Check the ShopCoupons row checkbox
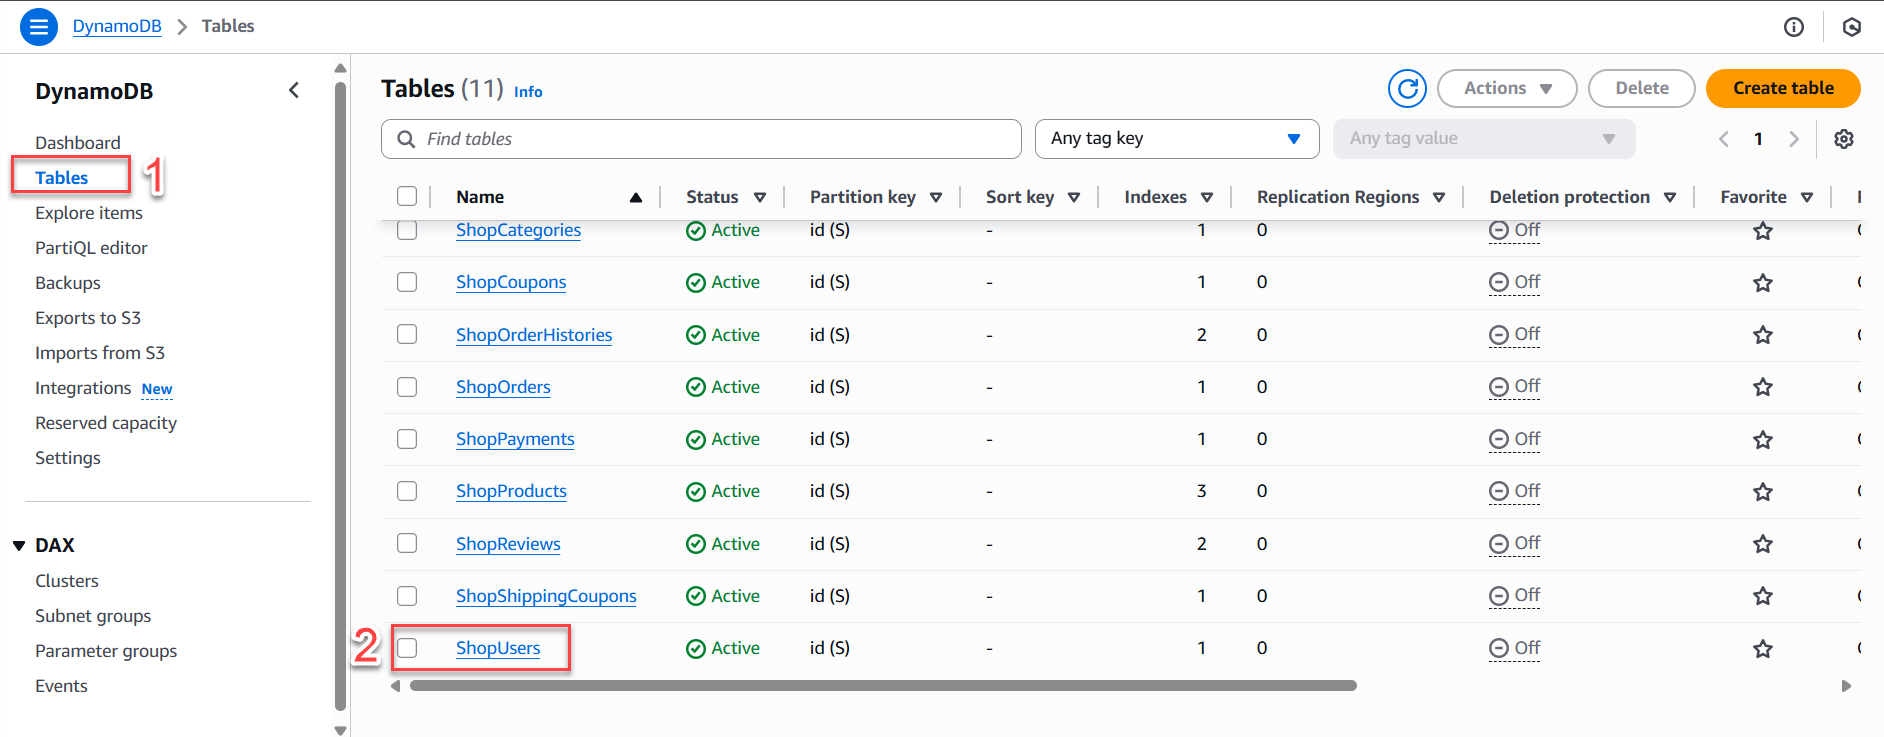Image resolution: width=1884 pixels, height=737 pixels. coord(407,282)
